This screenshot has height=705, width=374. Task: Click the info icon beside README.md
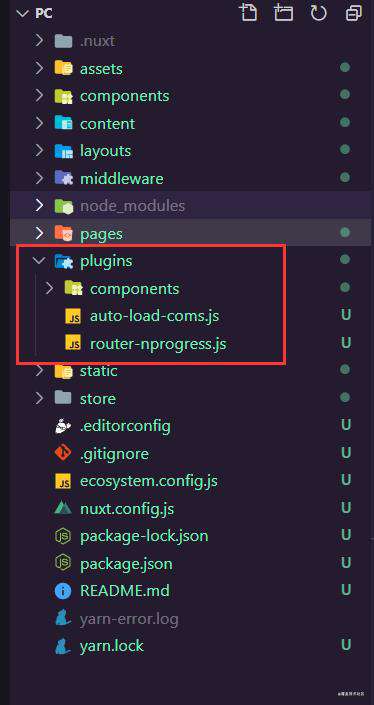coord(63,591)
